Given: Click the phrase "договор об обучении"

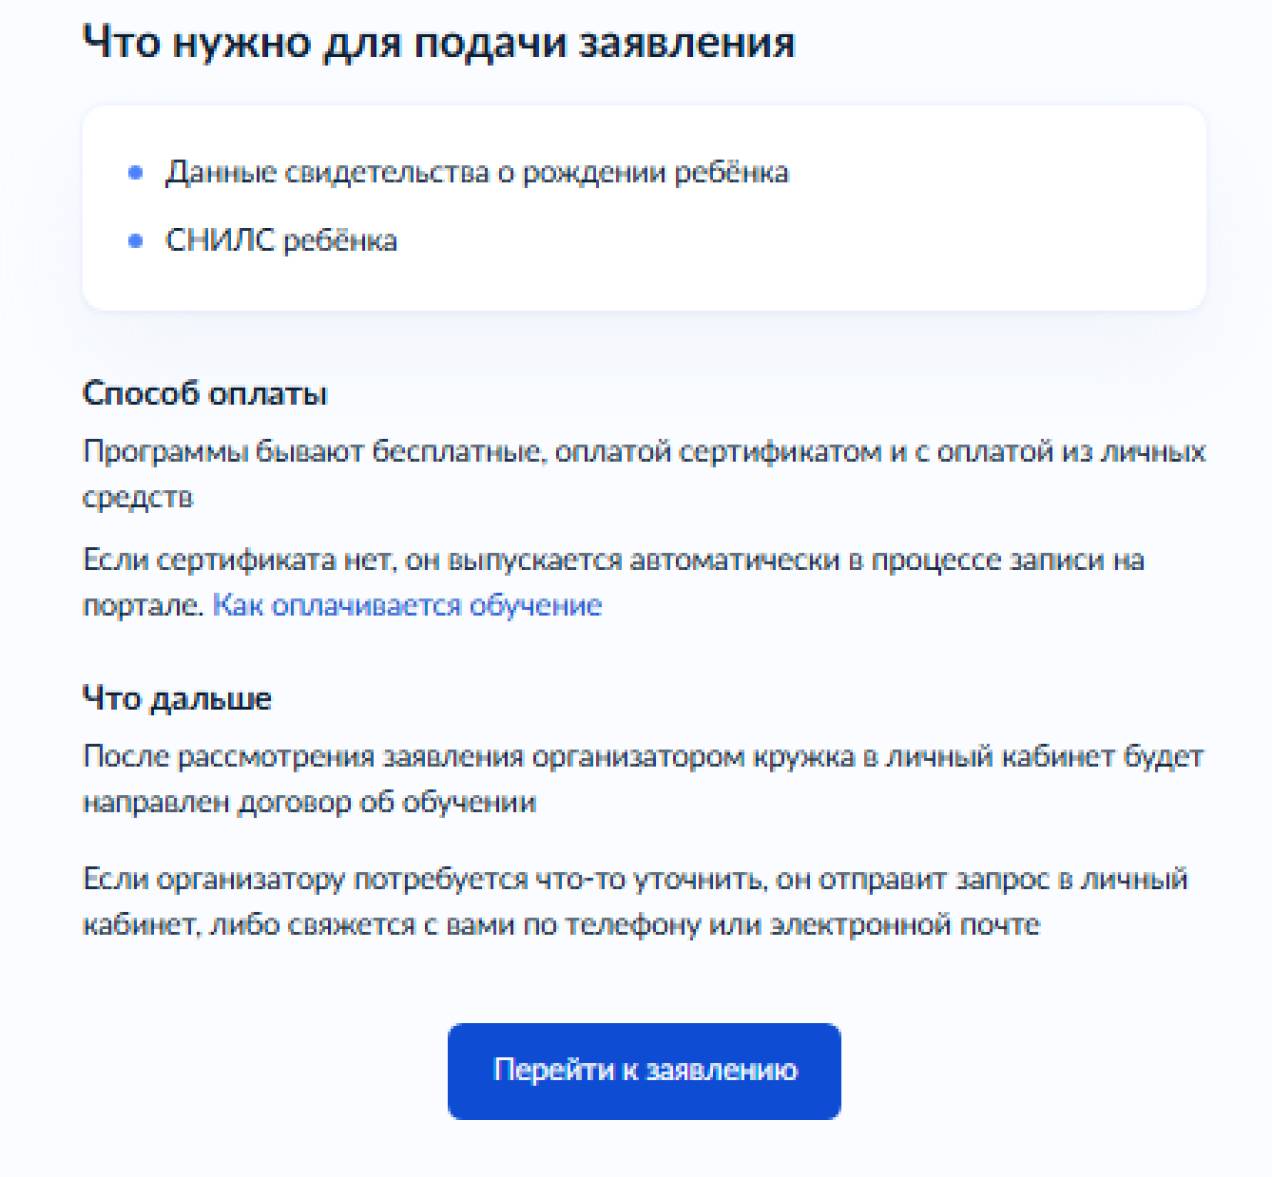Looking at the screenshot, I should coord(386,802).
